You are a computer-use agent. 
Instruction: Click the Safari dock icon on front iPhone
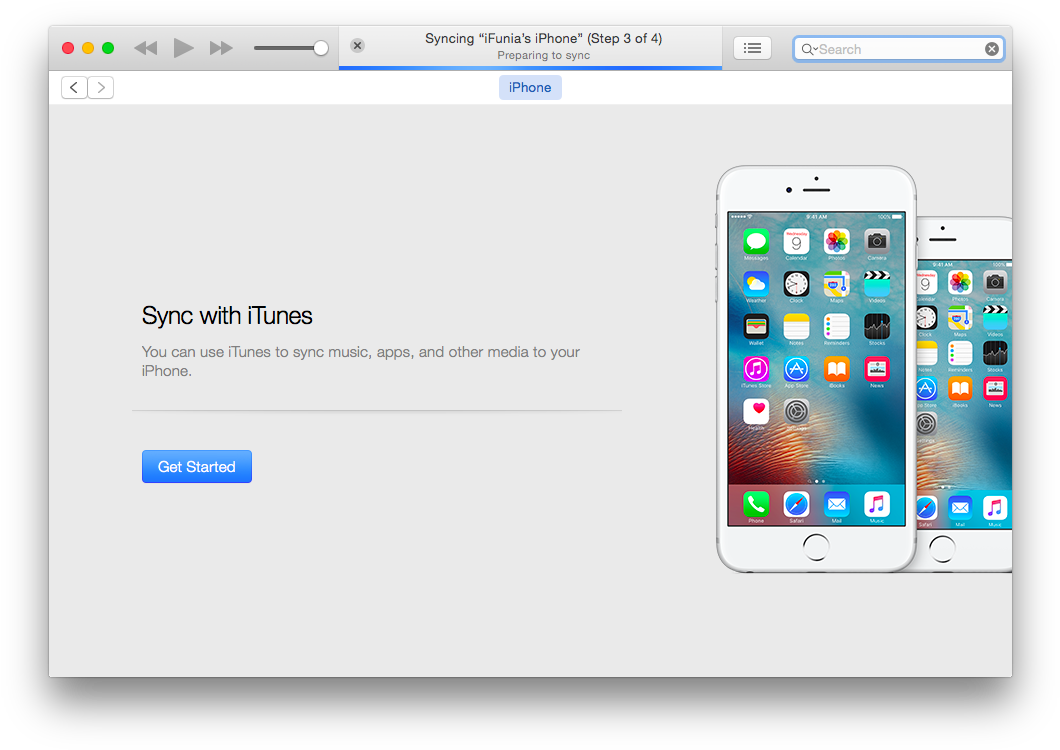(x=796, y=504)
